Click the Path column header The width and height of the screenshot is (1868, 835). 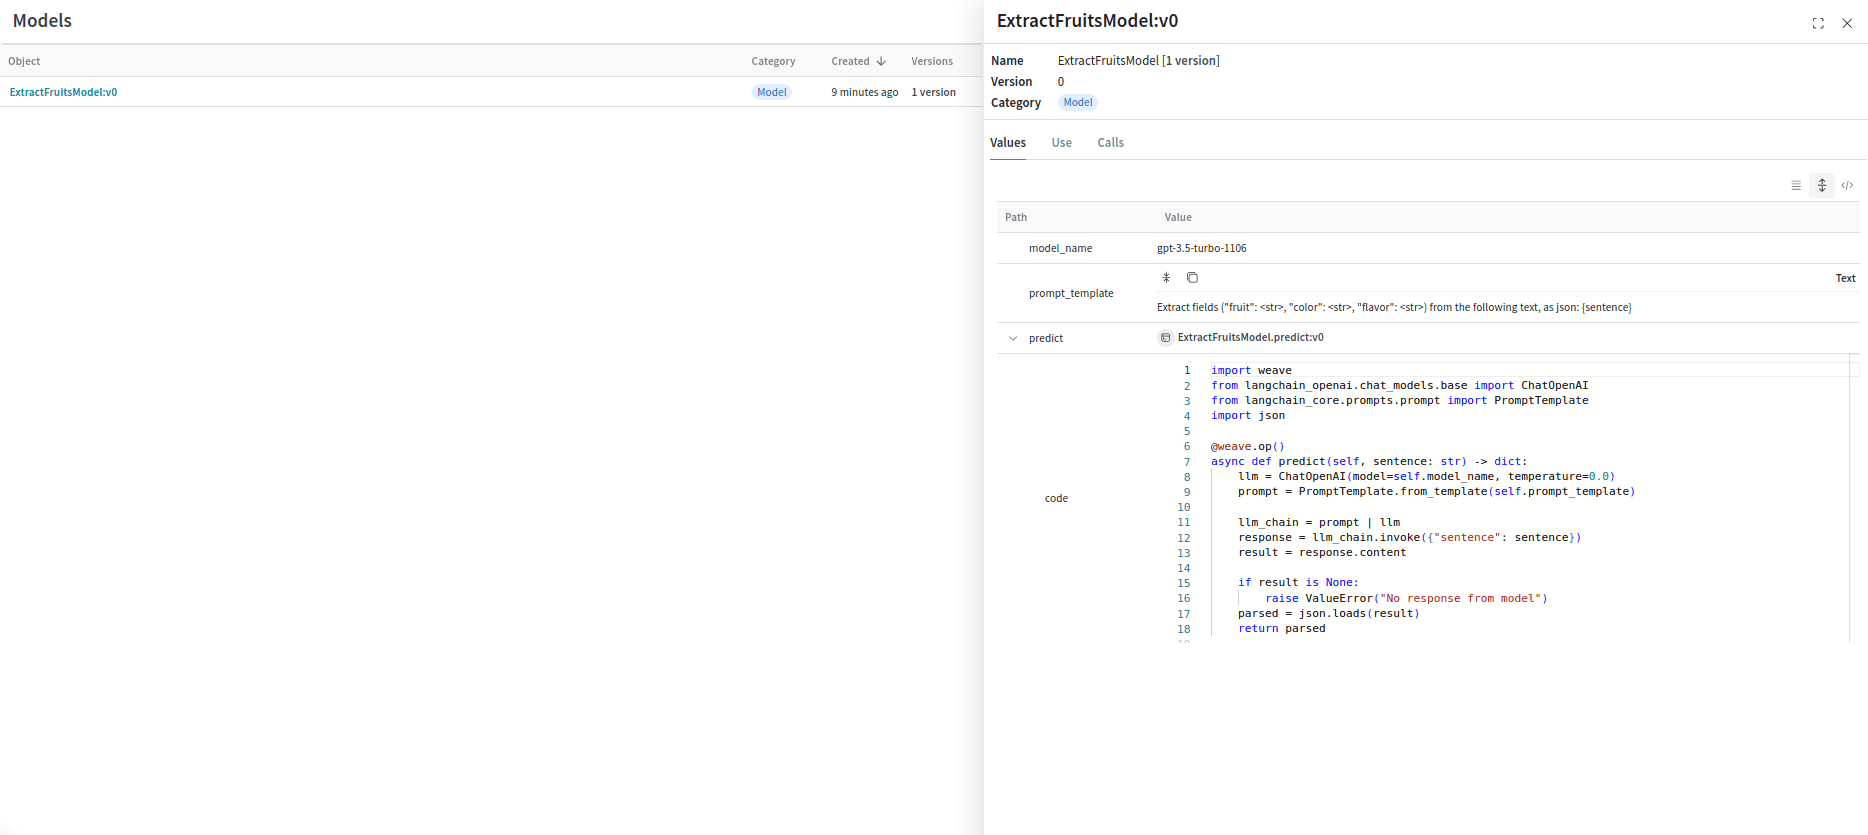click(x=1016, y=217)
